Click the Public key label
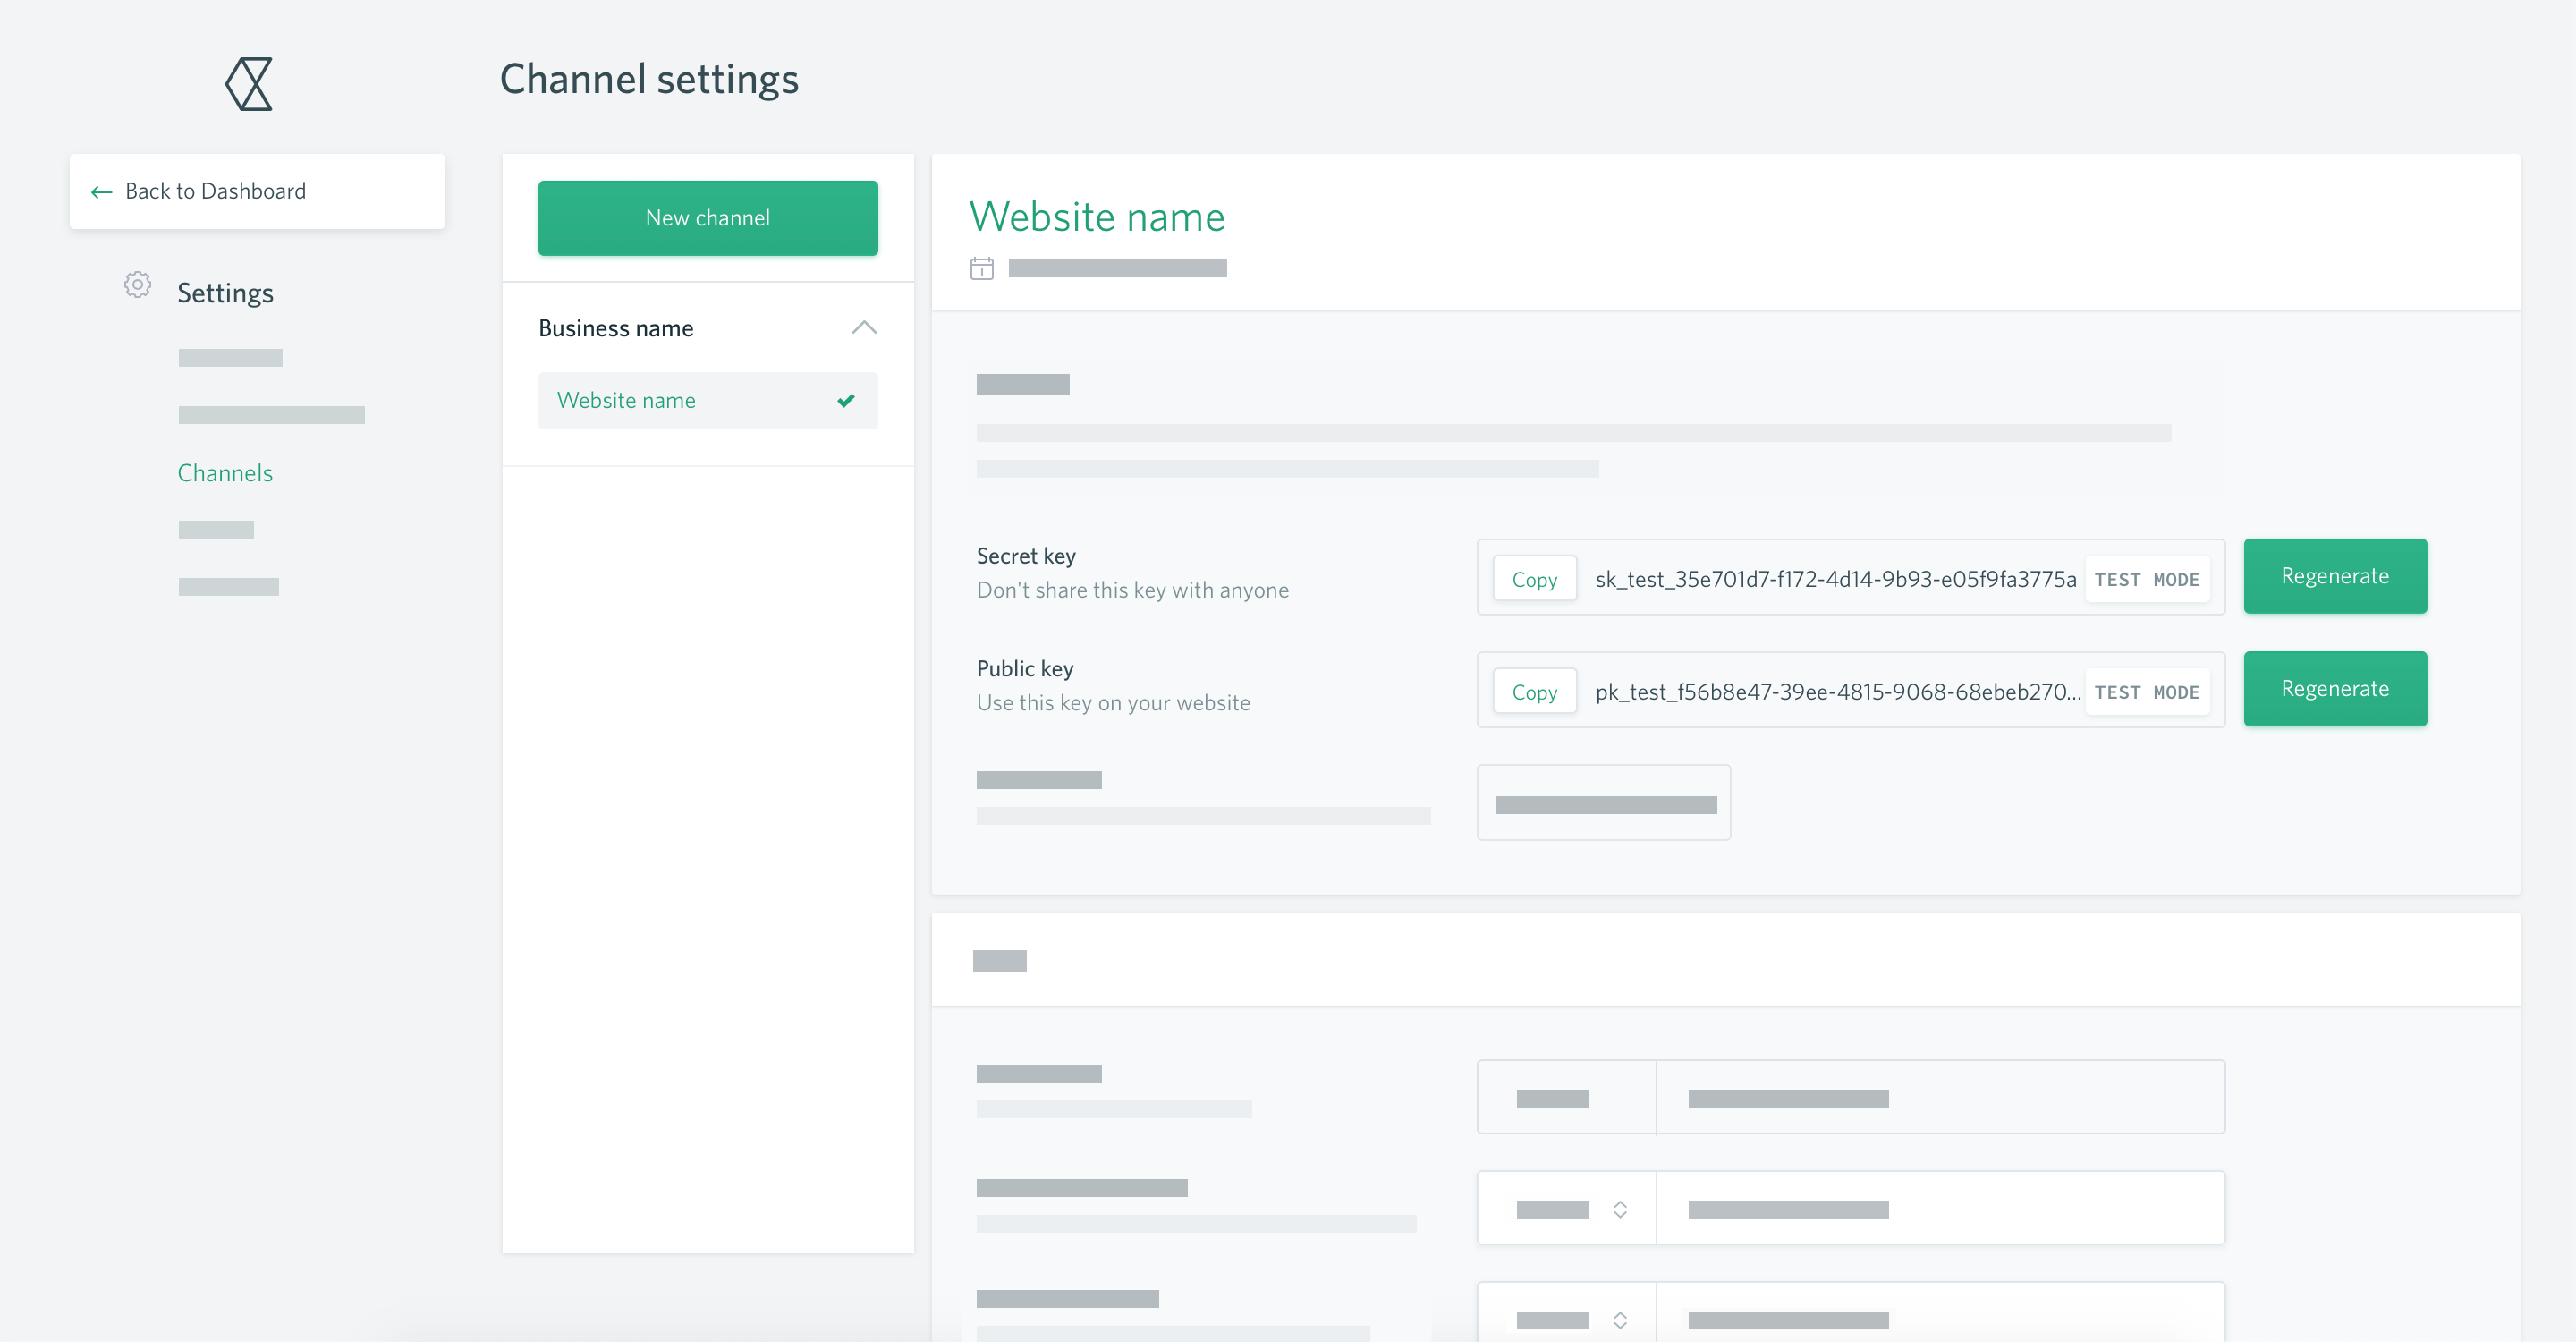 [1025, 669]
